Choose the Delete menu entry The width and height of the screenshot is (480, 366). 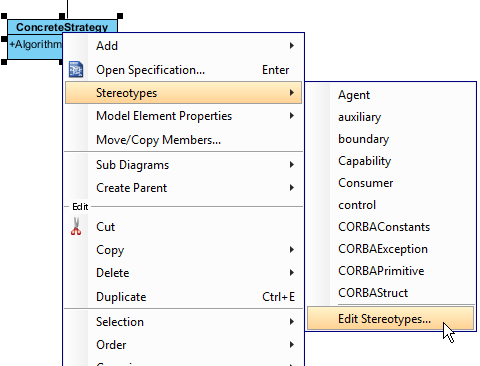[x=183, y=273]
